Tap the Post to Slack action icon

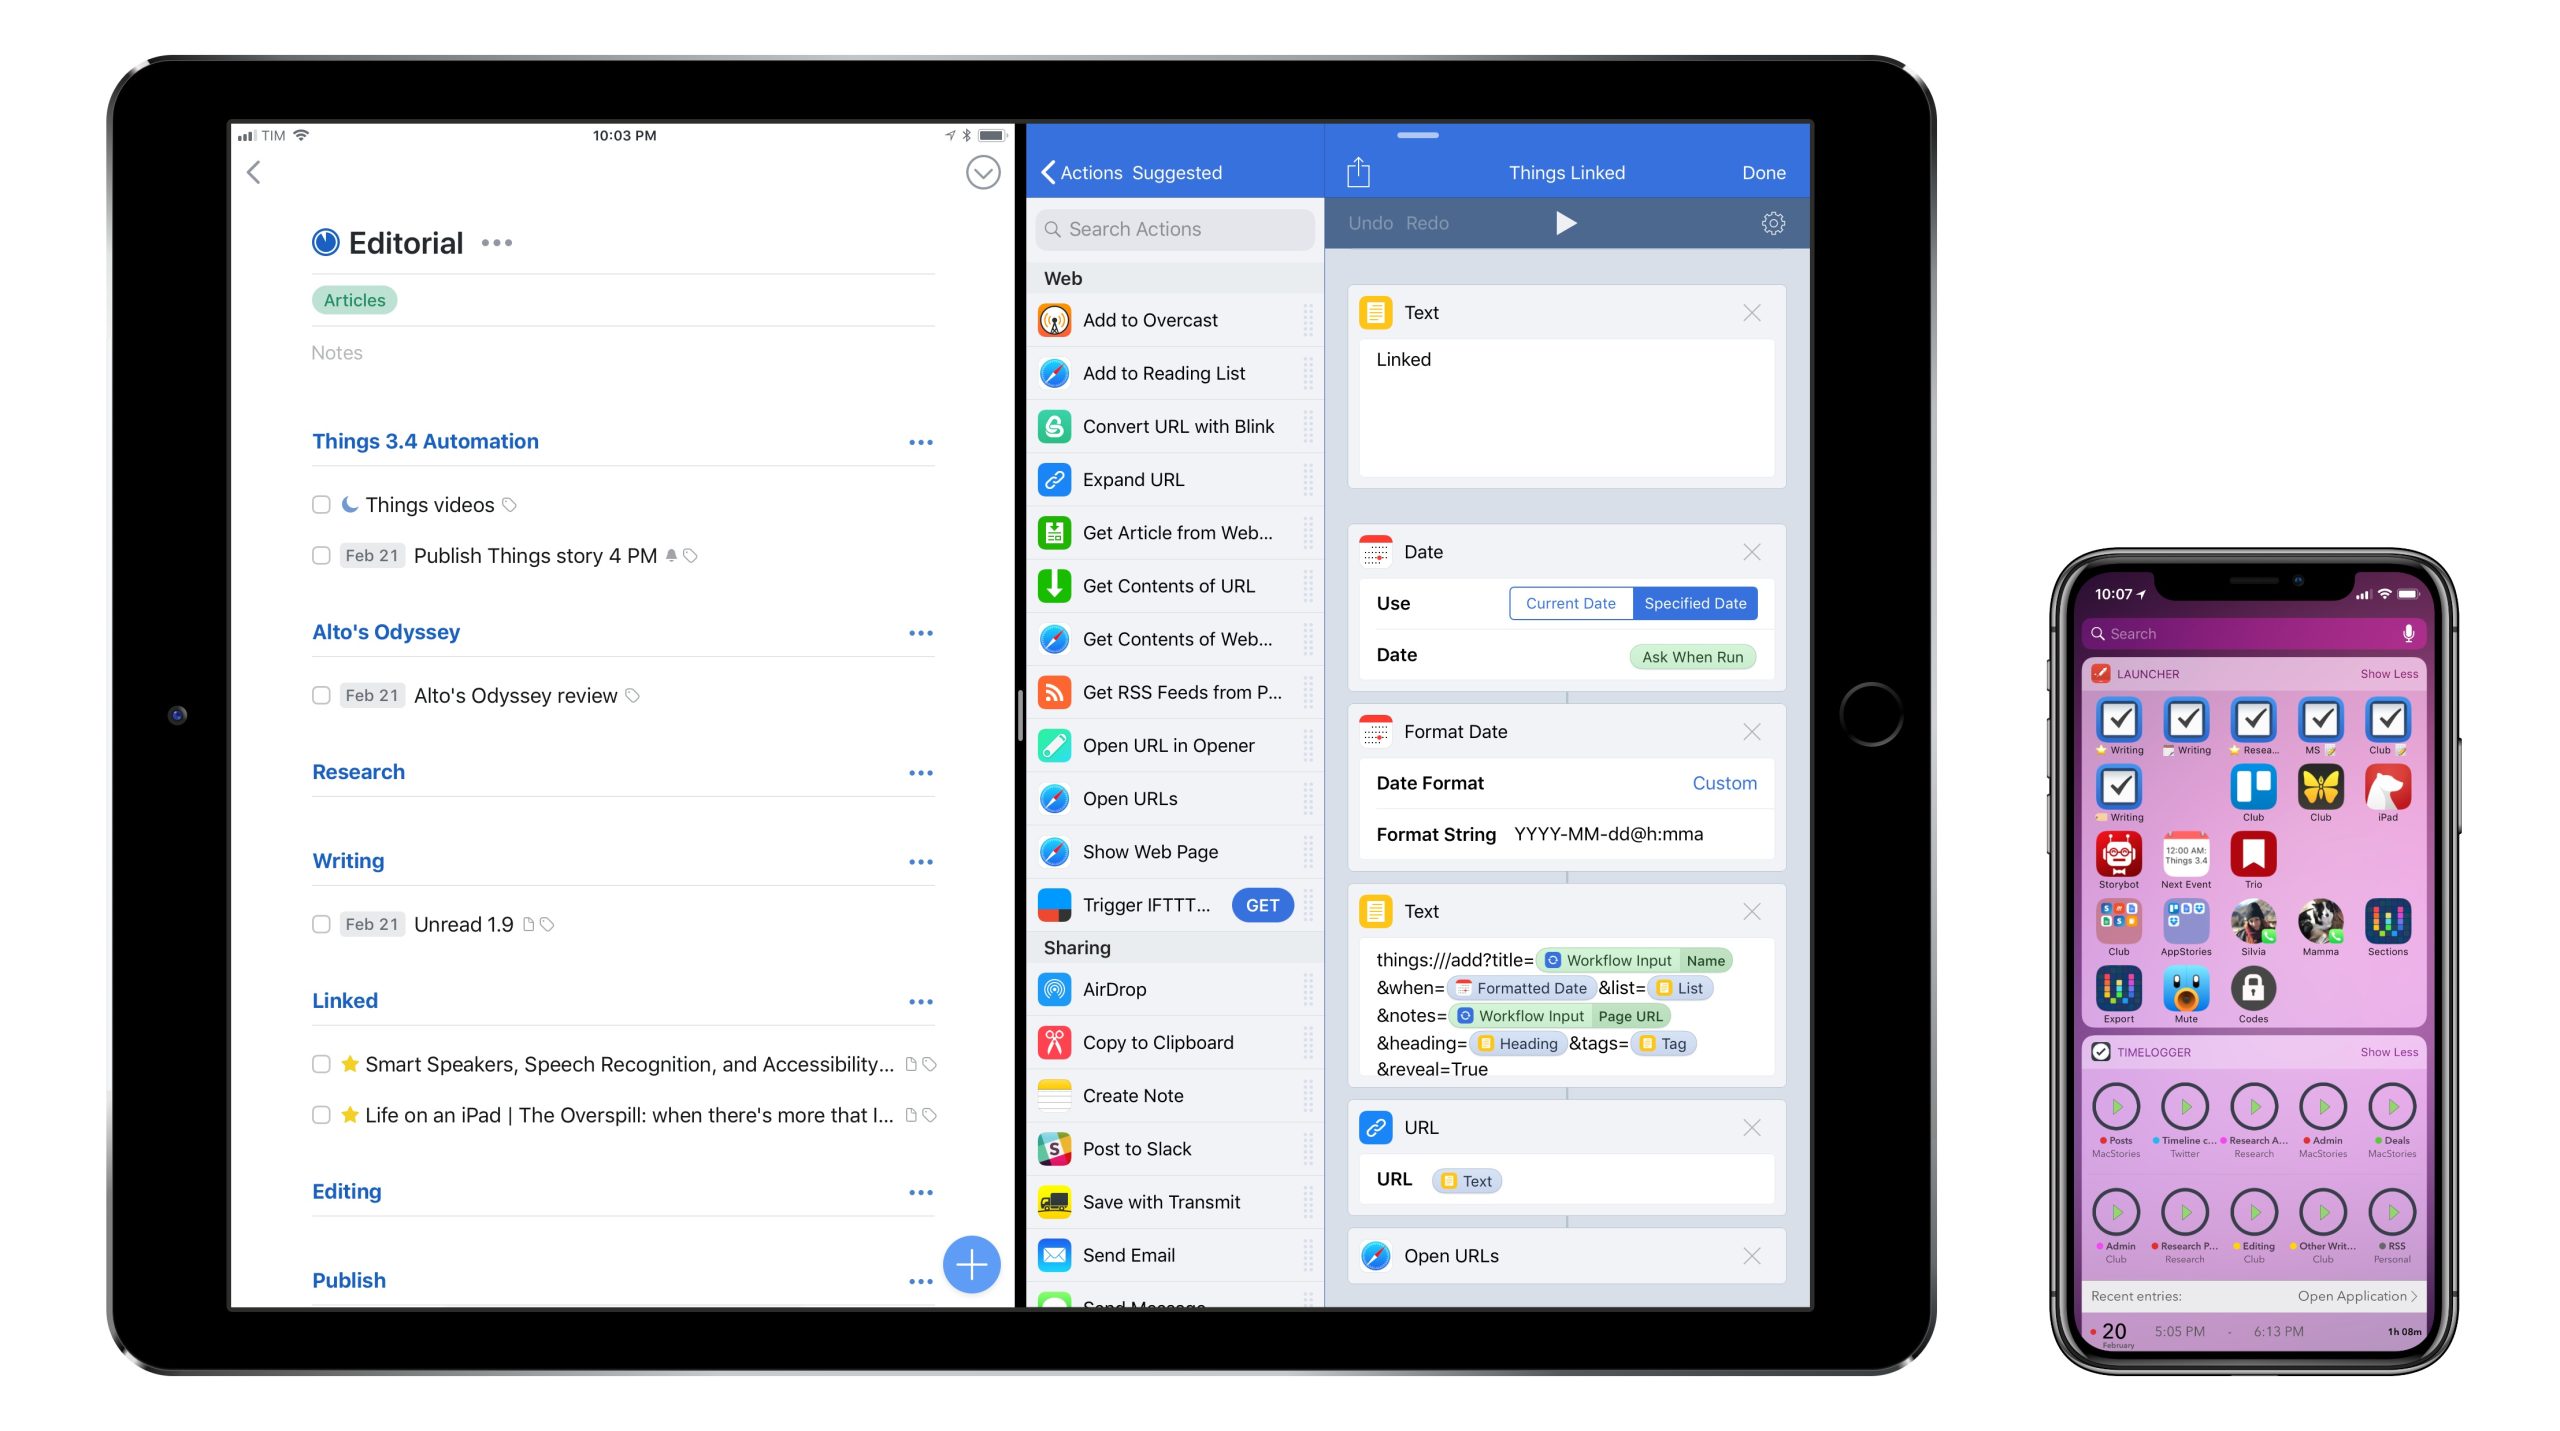click(1054, 1149)
